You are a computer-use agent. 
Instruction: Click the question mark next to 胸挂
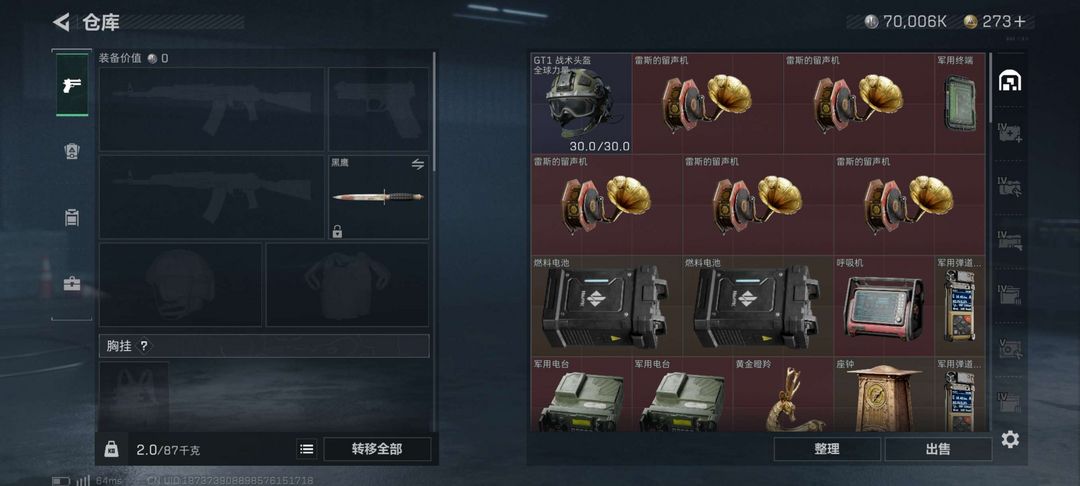click(x=144, y=346)
